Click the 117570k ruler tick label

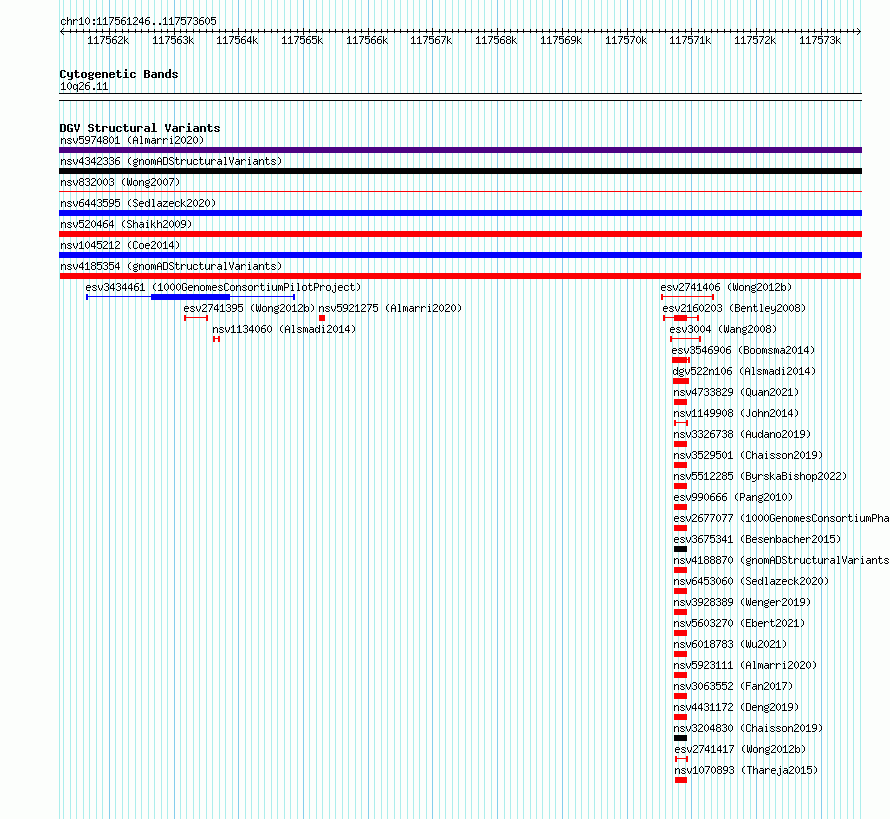click(626, 40)
